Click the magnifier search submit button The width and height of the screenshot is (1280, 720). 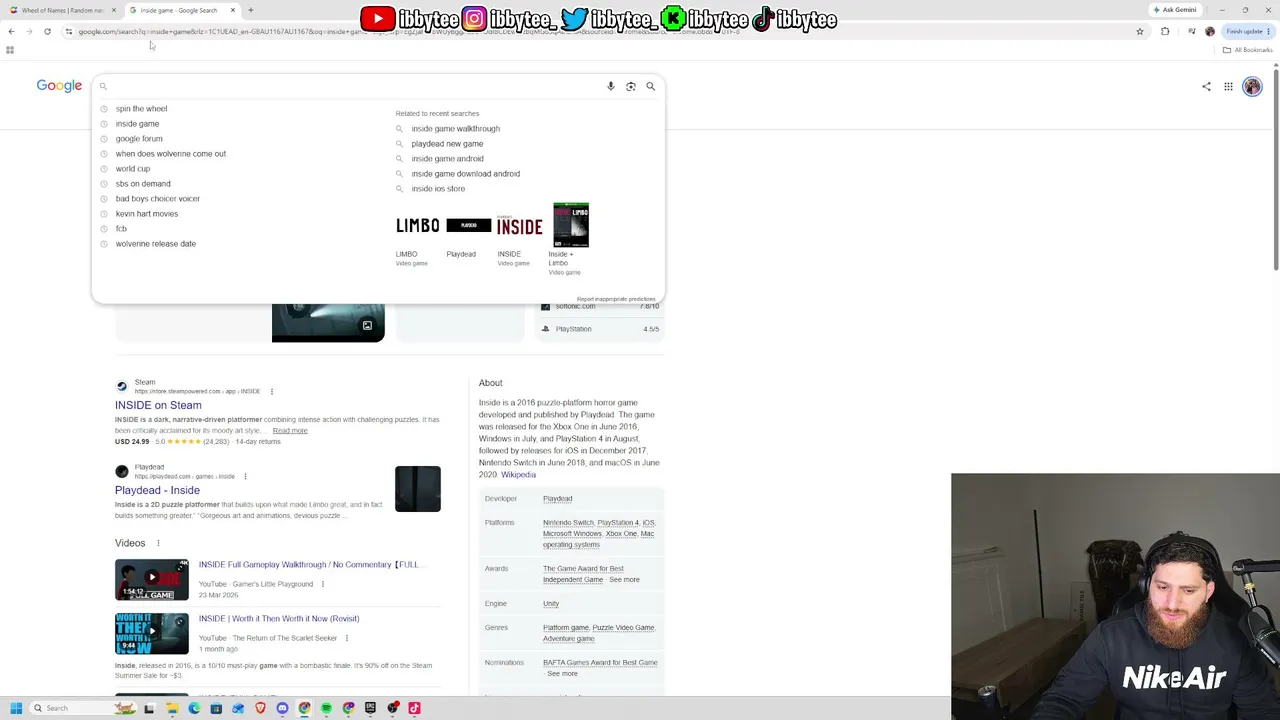[651, 86]
